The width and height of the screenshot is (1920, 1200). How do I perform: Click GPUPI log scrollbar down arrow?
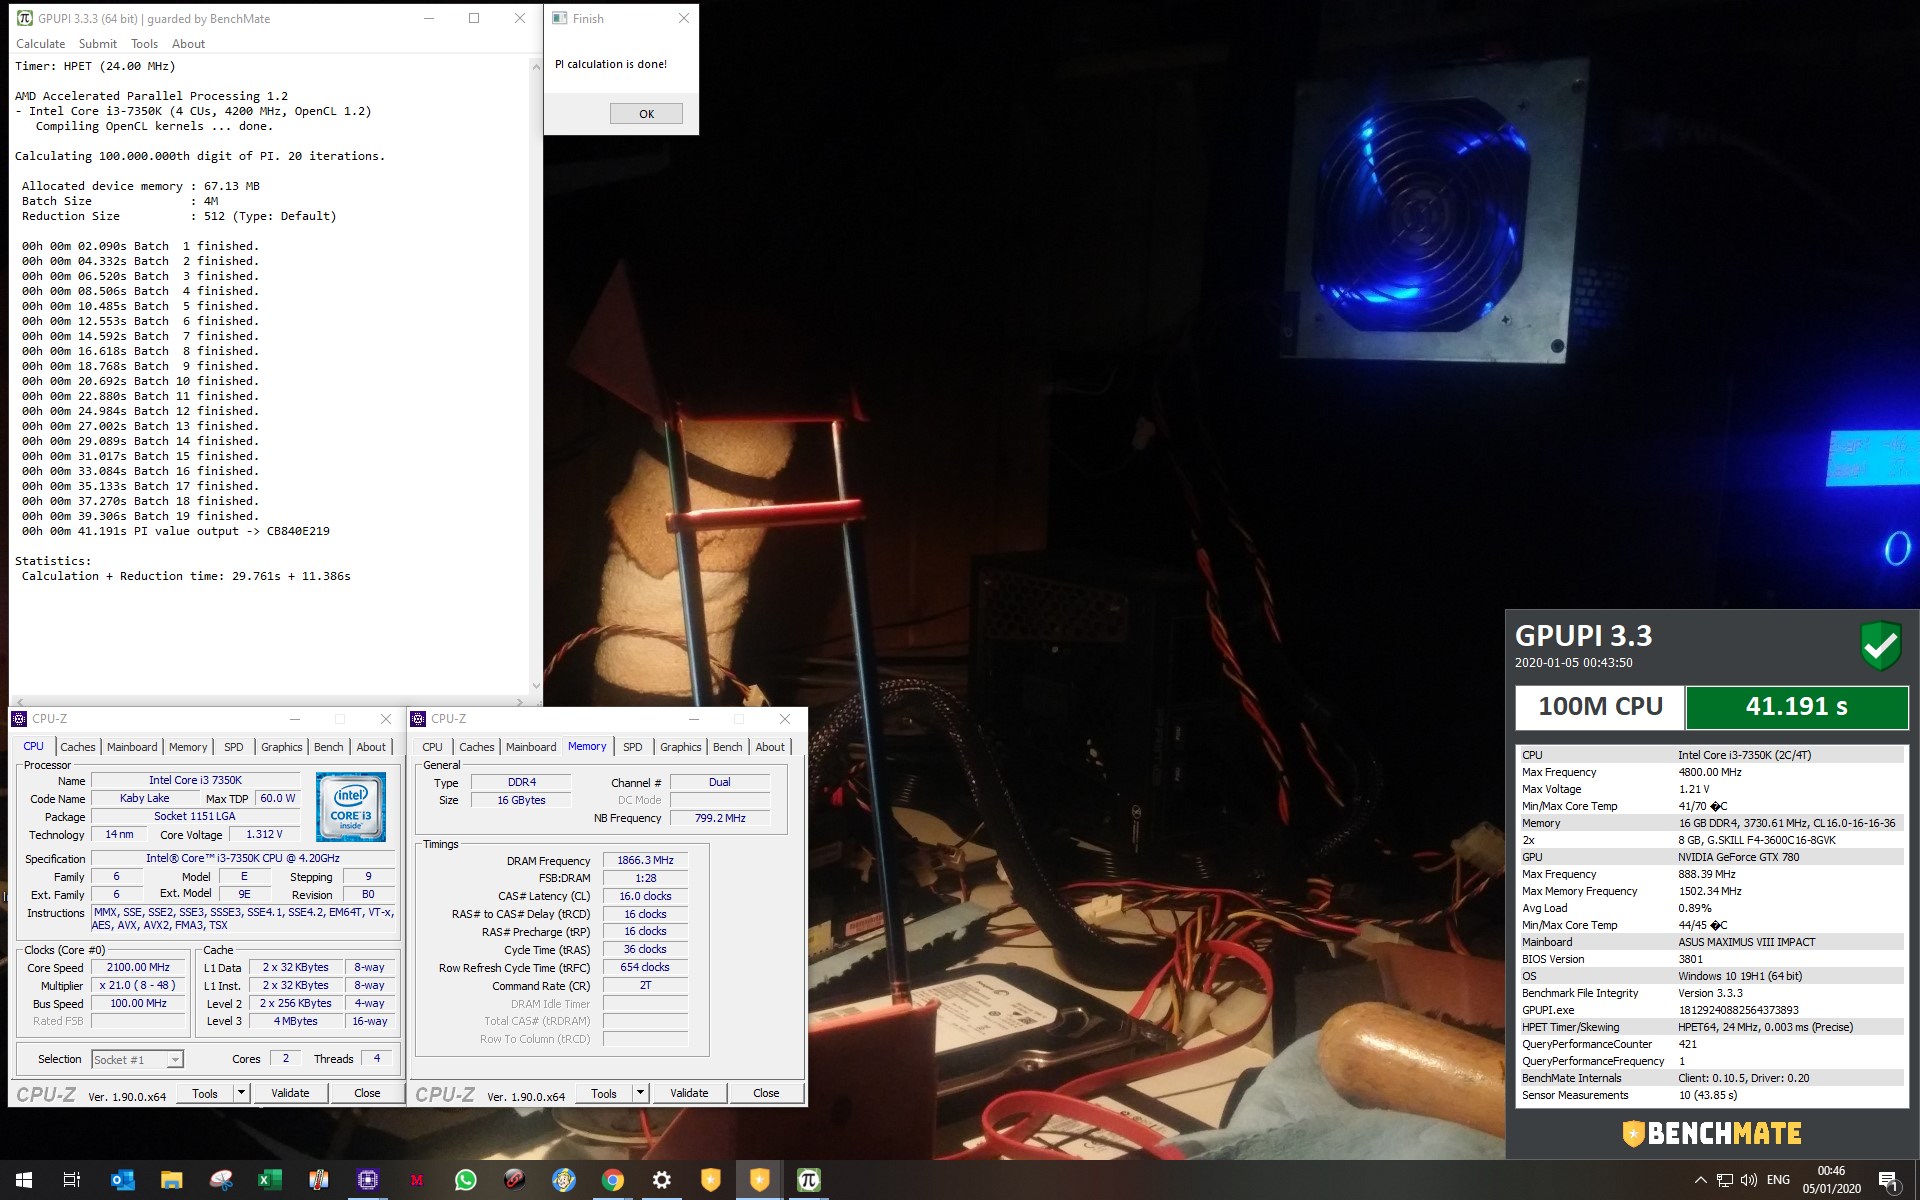click(x=536, y=686)
